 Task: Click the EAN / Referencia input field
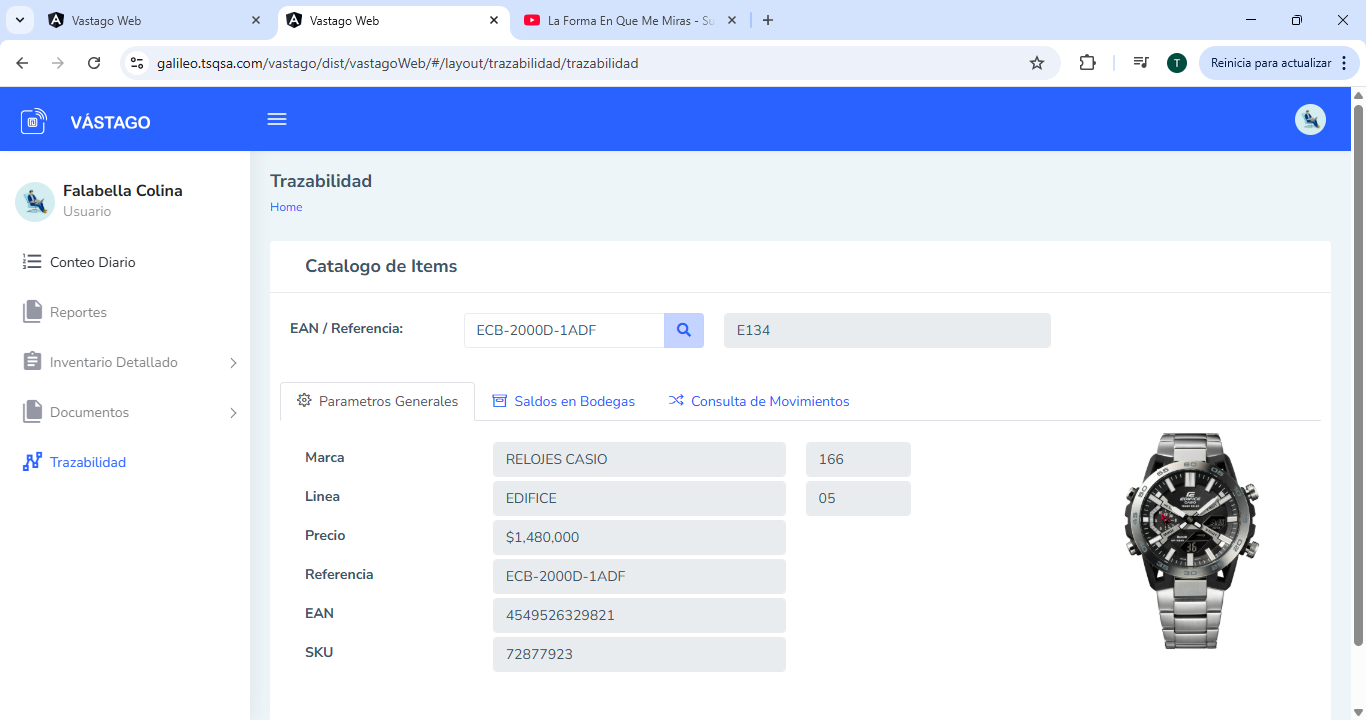point(564,330)
